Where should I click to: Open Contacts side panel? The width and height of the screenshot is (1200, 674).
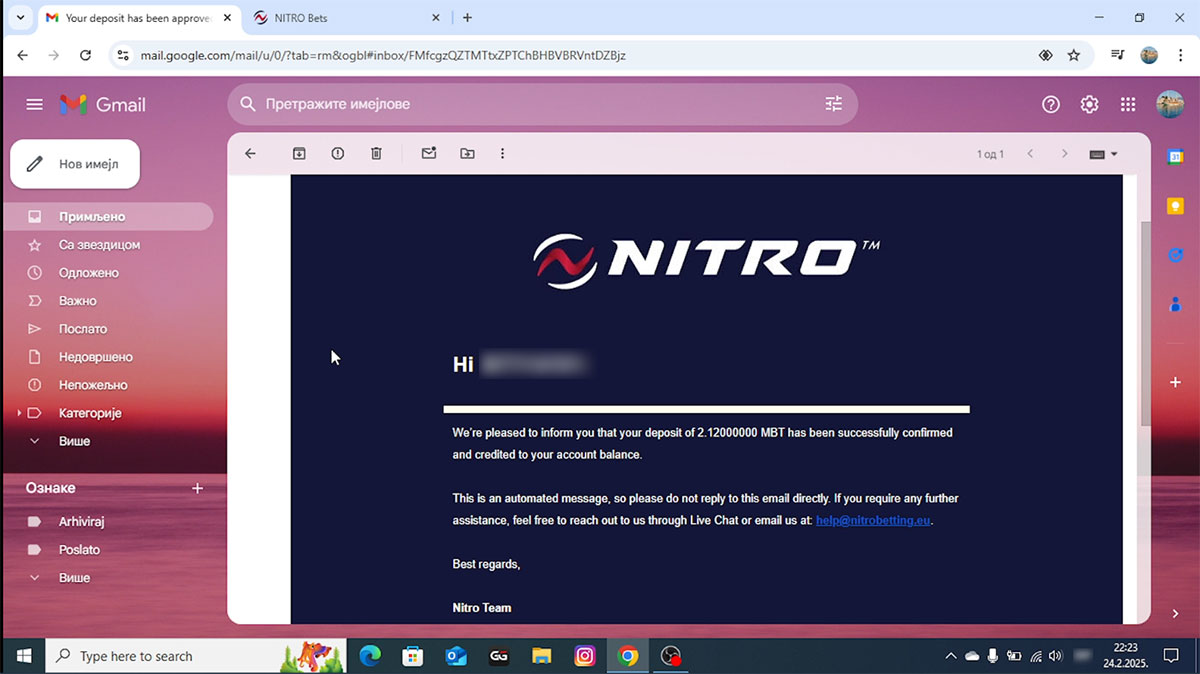click(x=1176, y=303)
